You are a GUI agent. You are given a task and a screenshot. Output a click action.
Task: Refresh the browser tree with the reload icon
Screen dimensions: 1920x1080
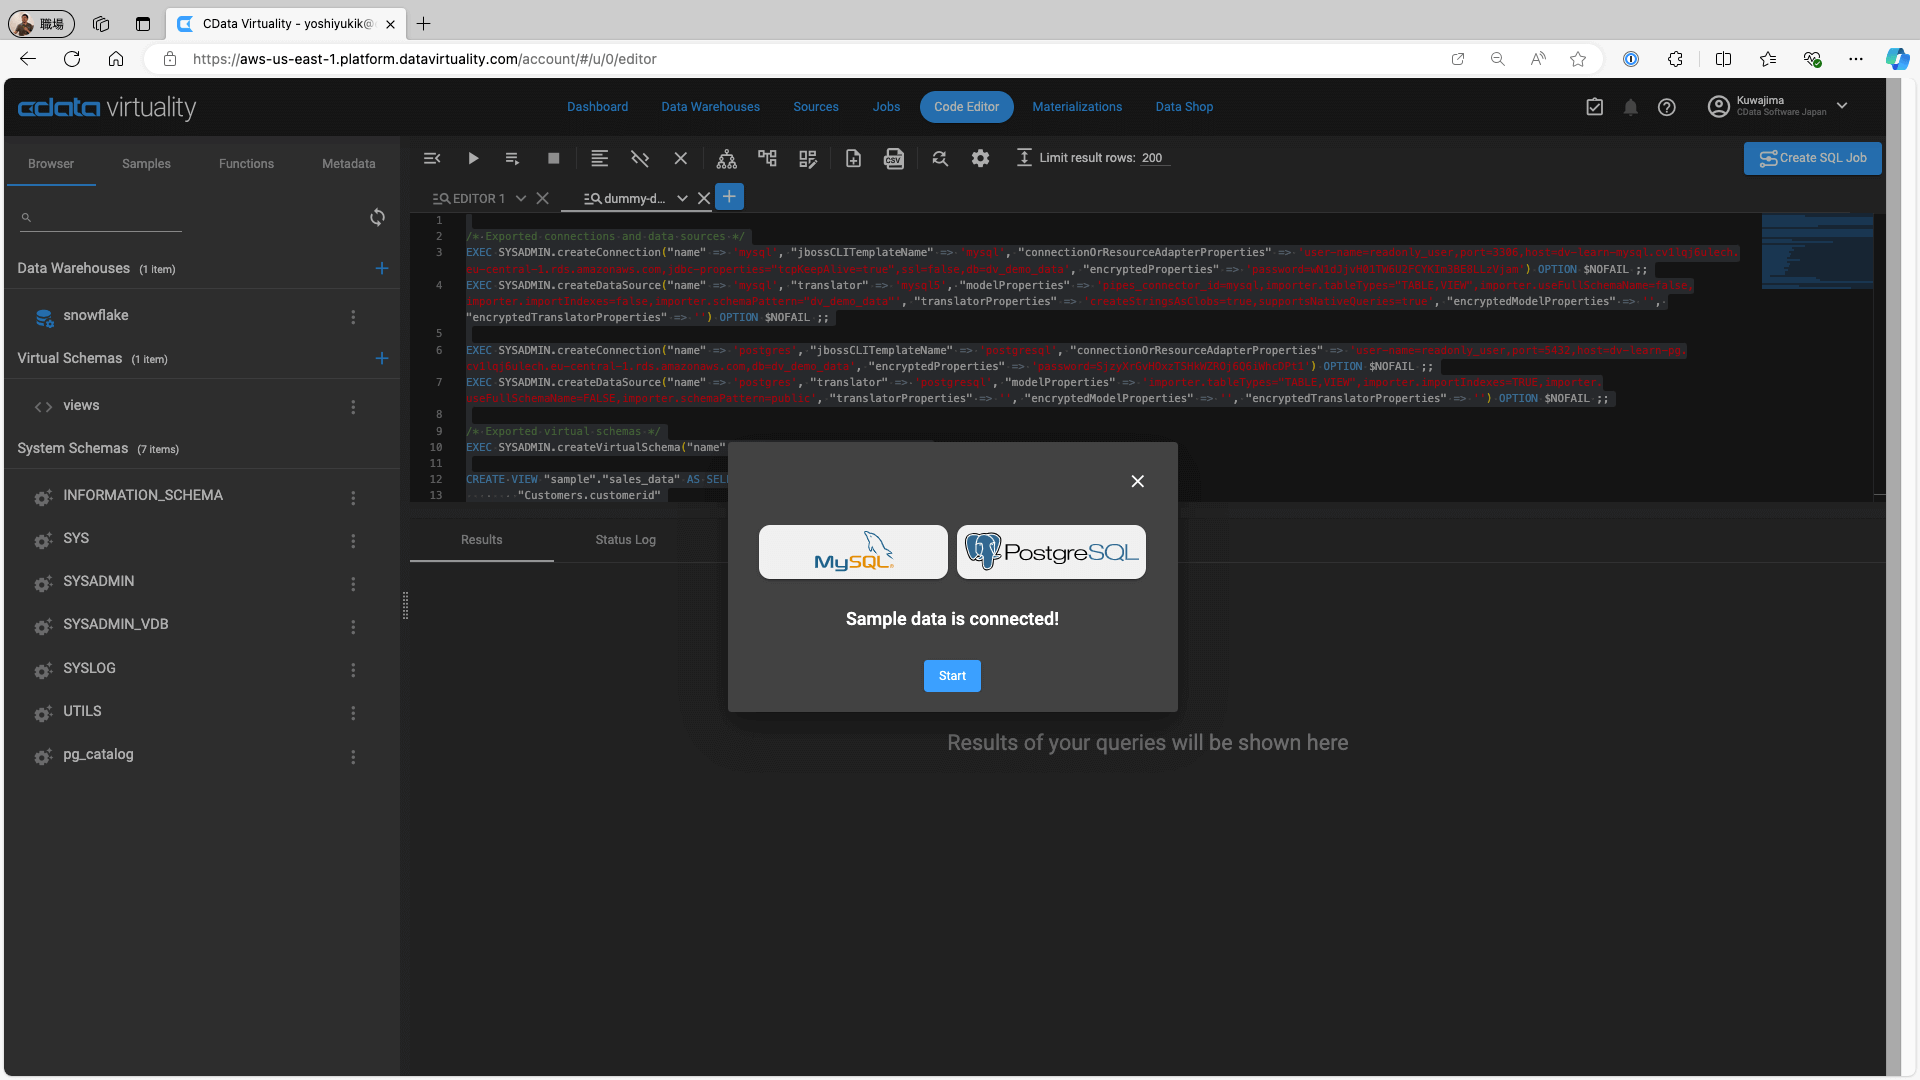(x=377, y=217)
